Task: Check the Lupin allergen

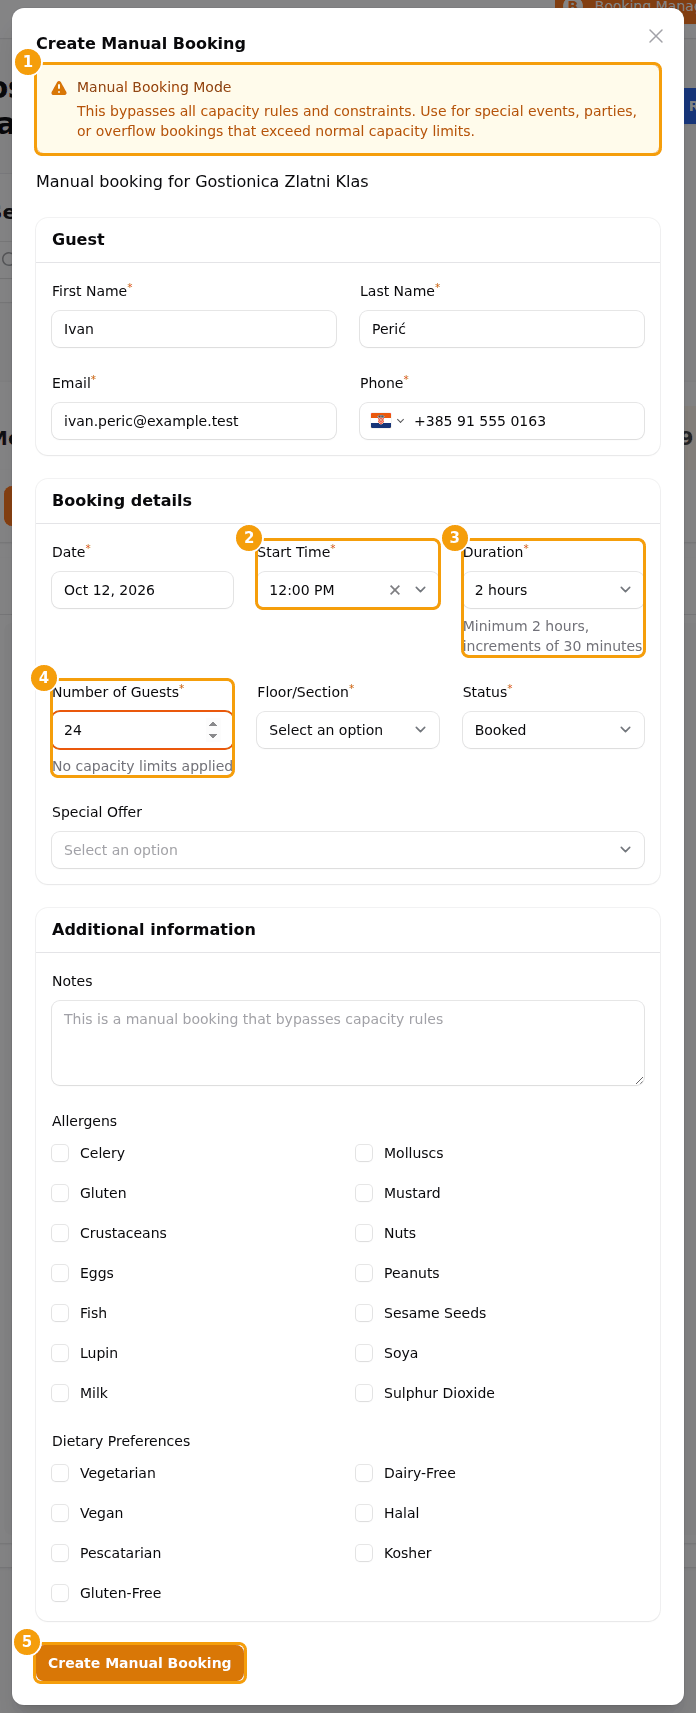Action: [60, 1353]
